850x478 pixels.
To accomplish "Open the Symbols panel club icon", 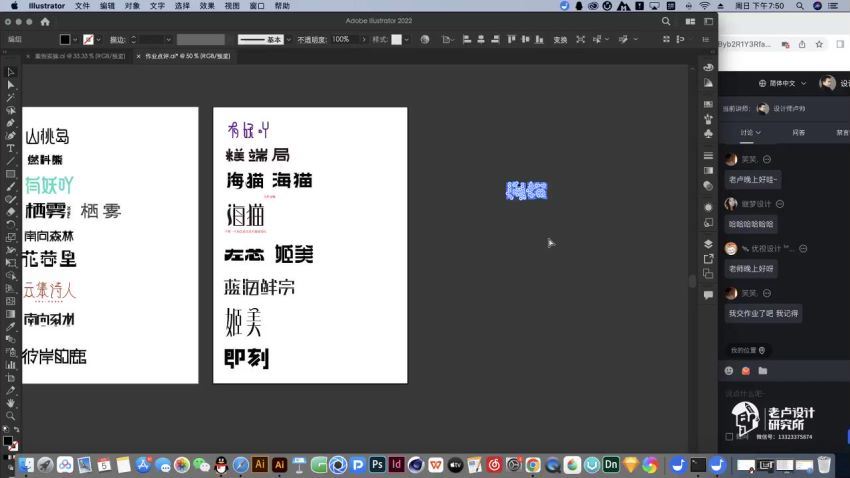I will [x=708, y=133].
